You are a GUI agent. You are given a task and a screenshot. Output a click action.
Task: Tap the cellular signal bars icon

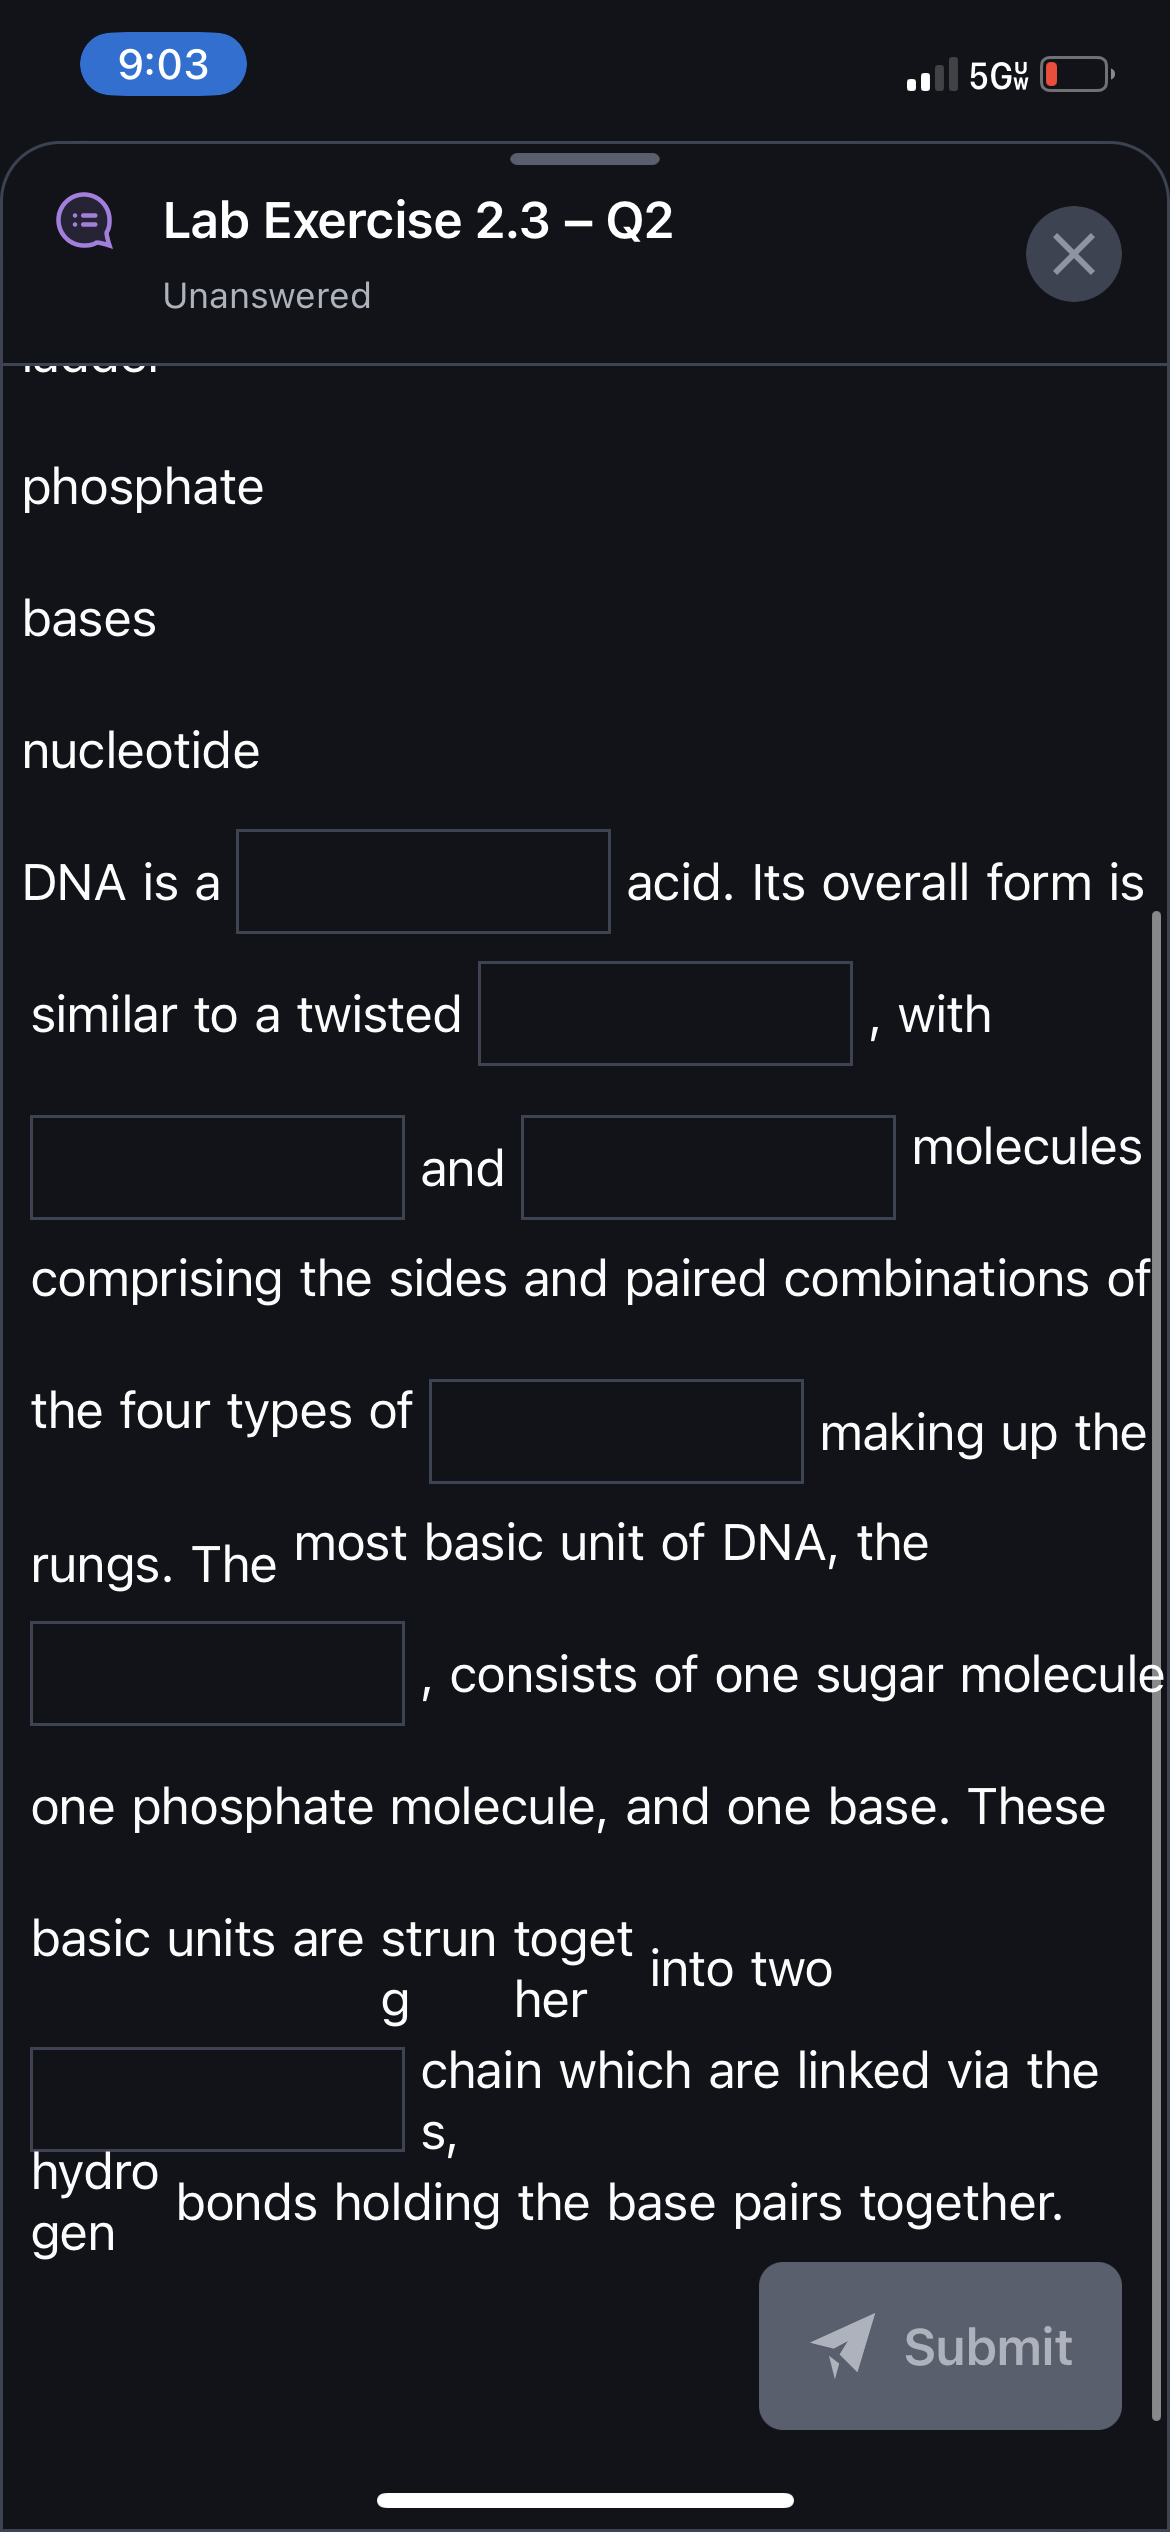932,74
